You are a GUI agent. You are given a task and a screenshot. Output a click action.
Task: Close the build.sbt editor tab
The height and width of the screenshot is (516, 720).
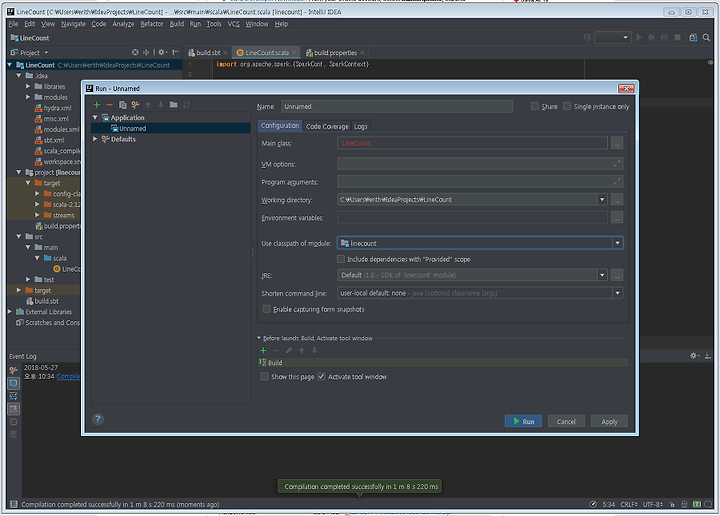225,53
